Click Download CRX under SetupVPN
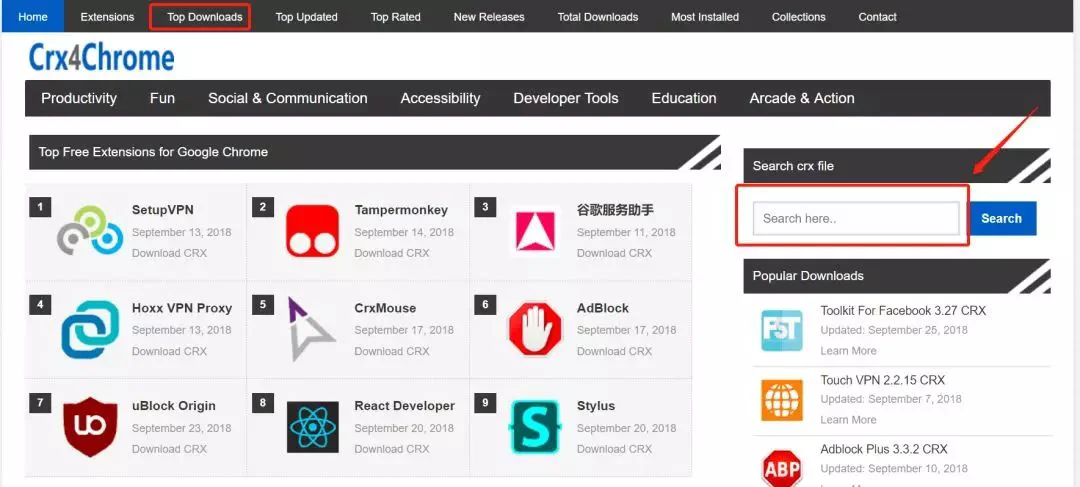 (x=169, y=253)
